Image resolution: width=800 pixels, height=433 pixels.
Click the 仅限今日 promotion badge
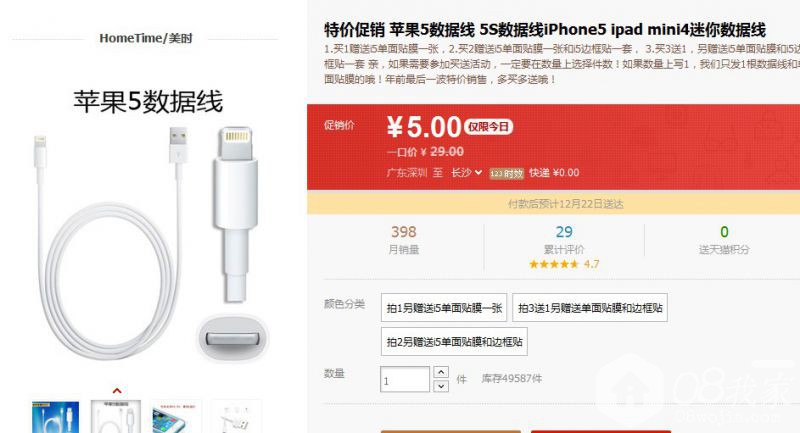coord(488,127)
